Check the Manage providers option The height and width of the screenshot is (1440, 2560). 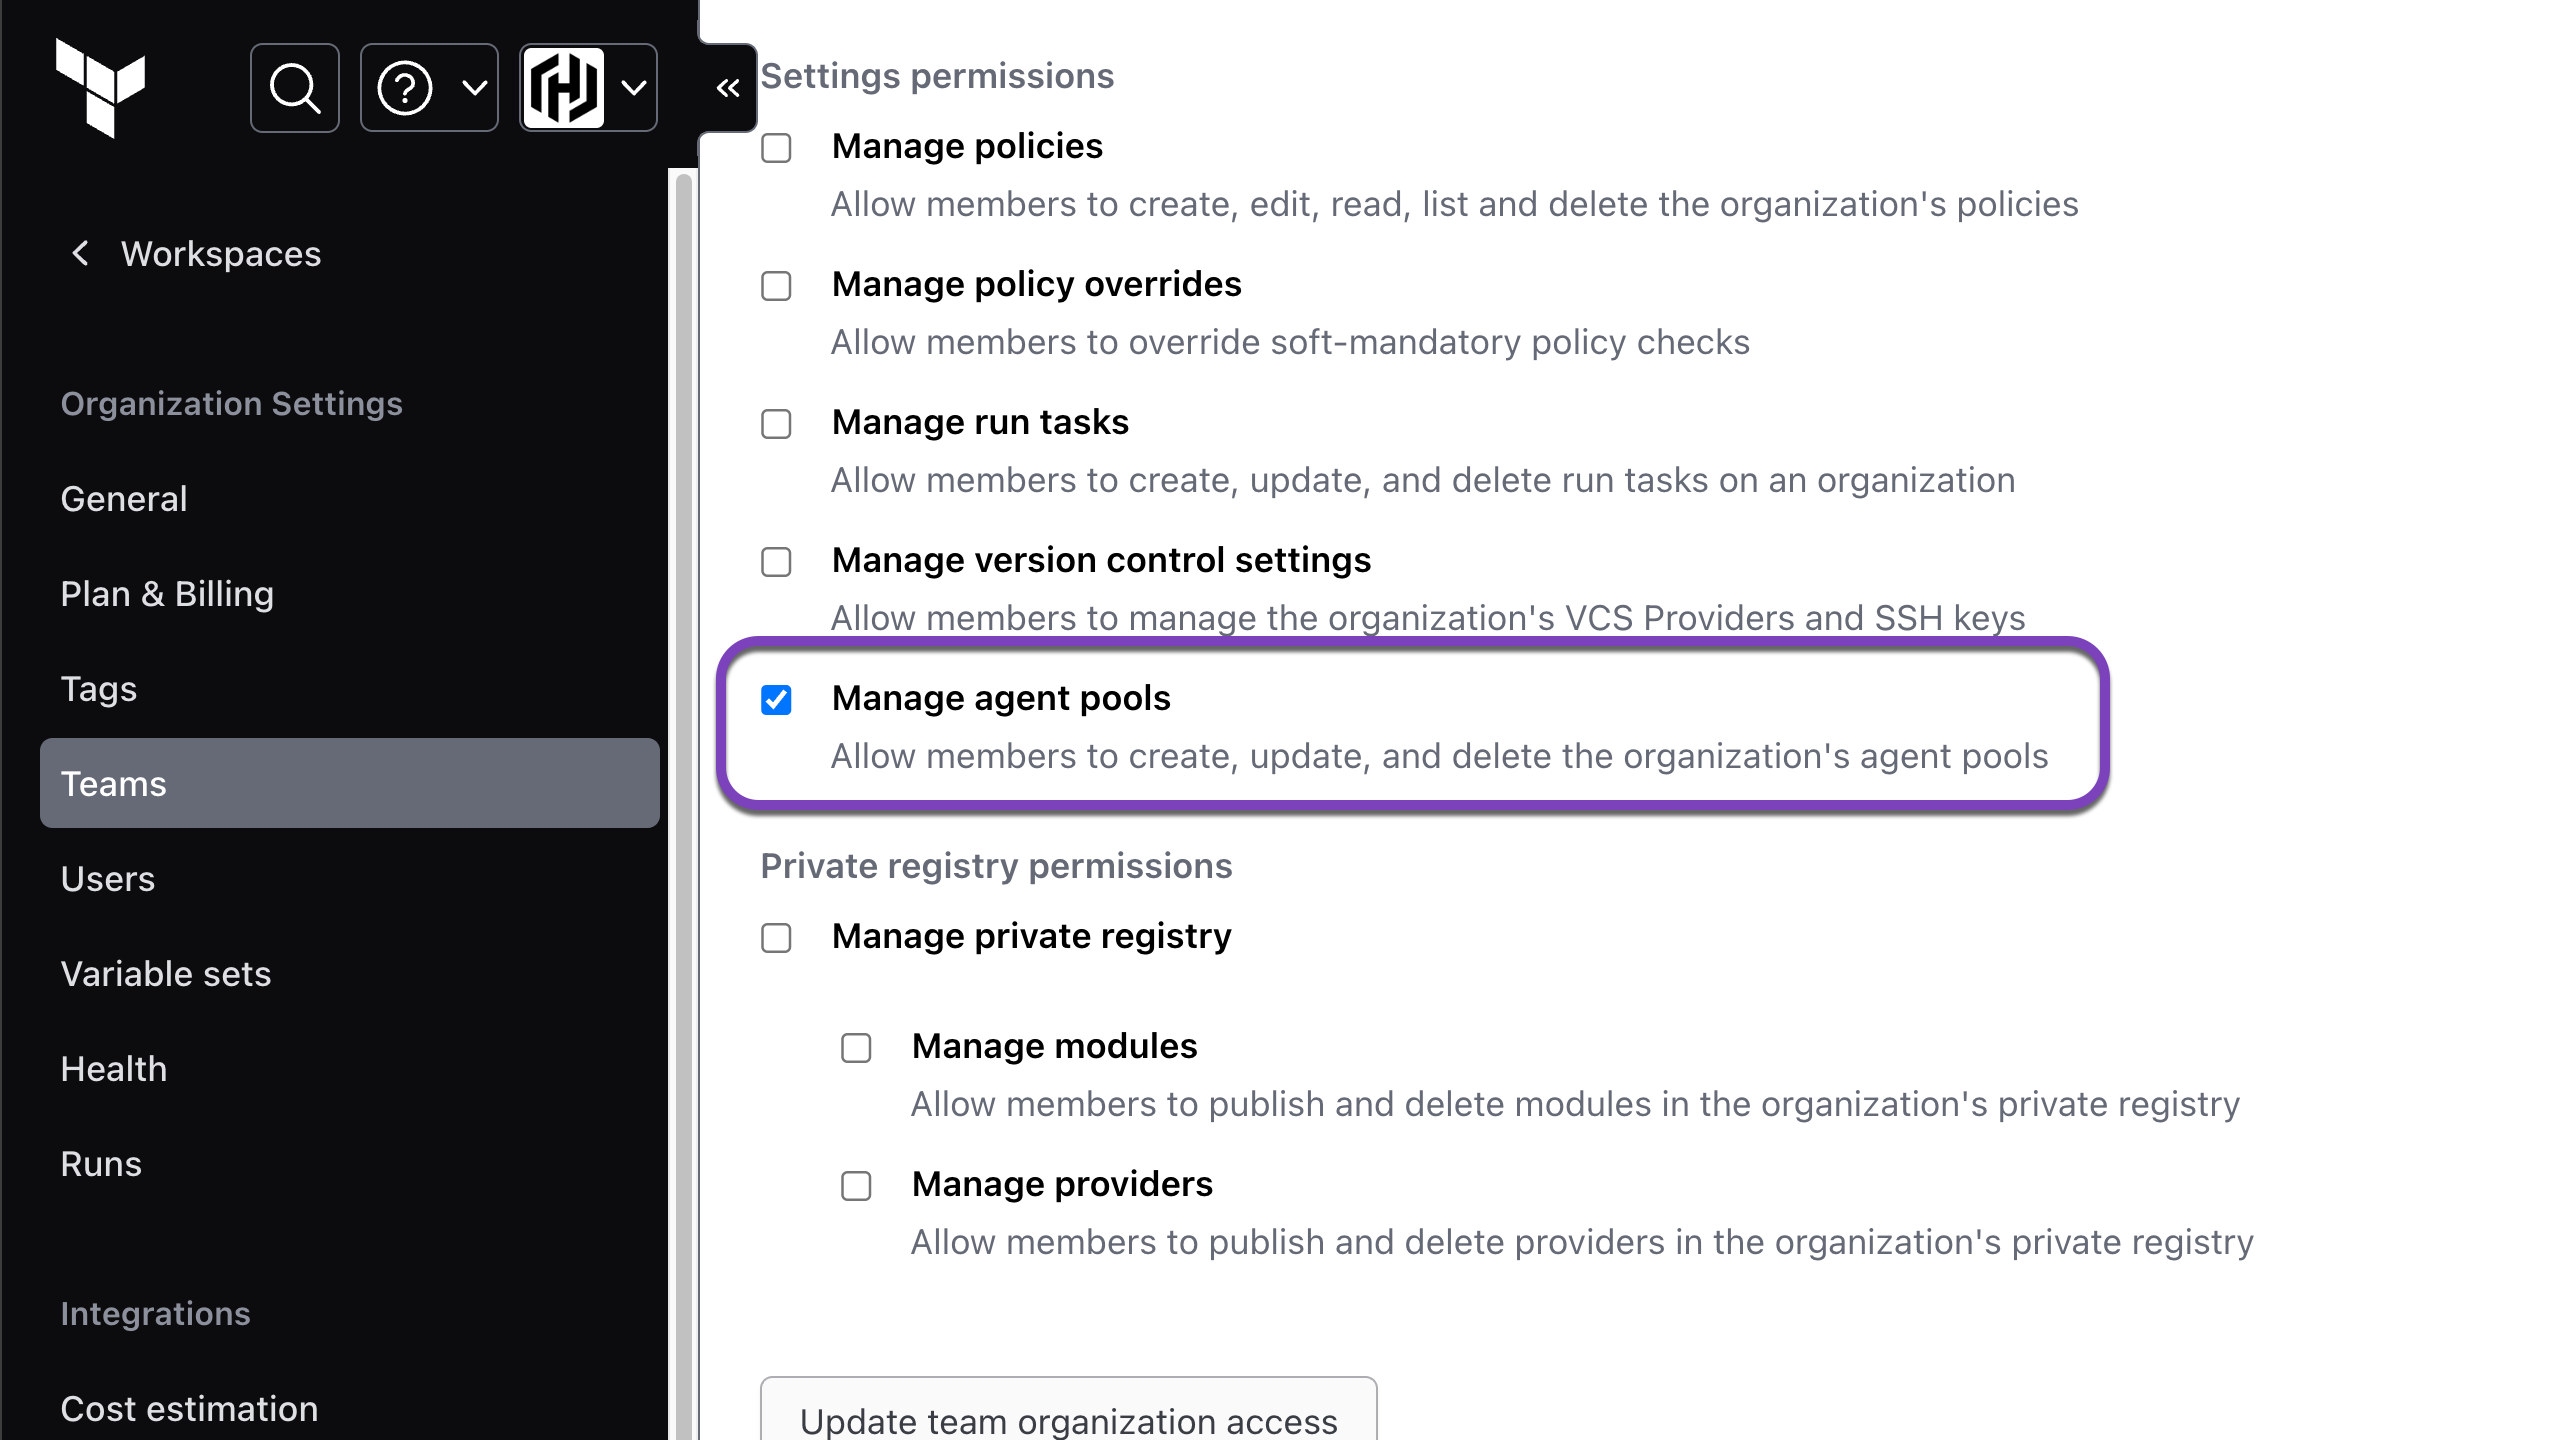tap(856, 1186)
